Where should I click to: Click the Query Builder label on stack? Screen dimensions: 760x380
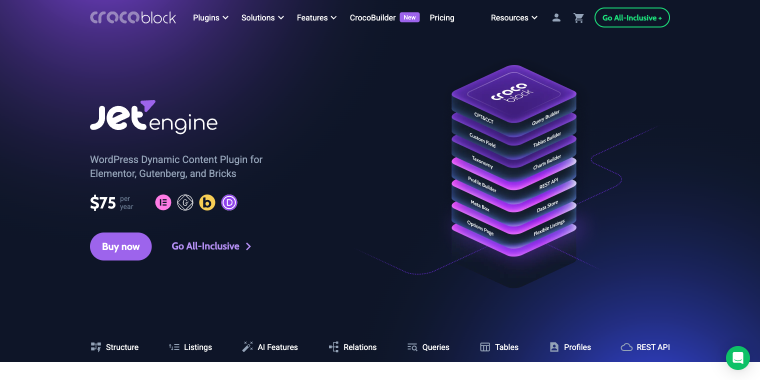[545, 118]
